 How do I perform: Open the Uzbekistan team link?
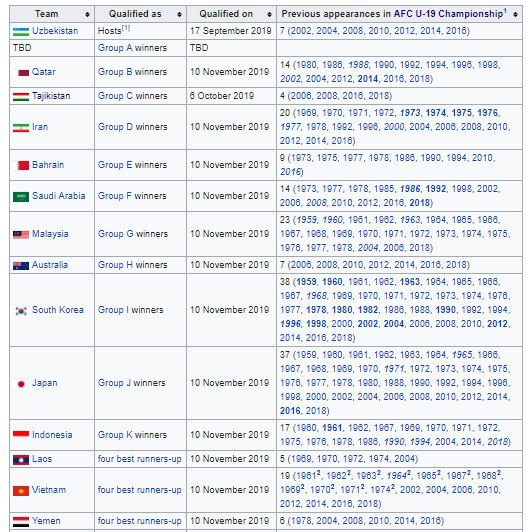[55, 31]
